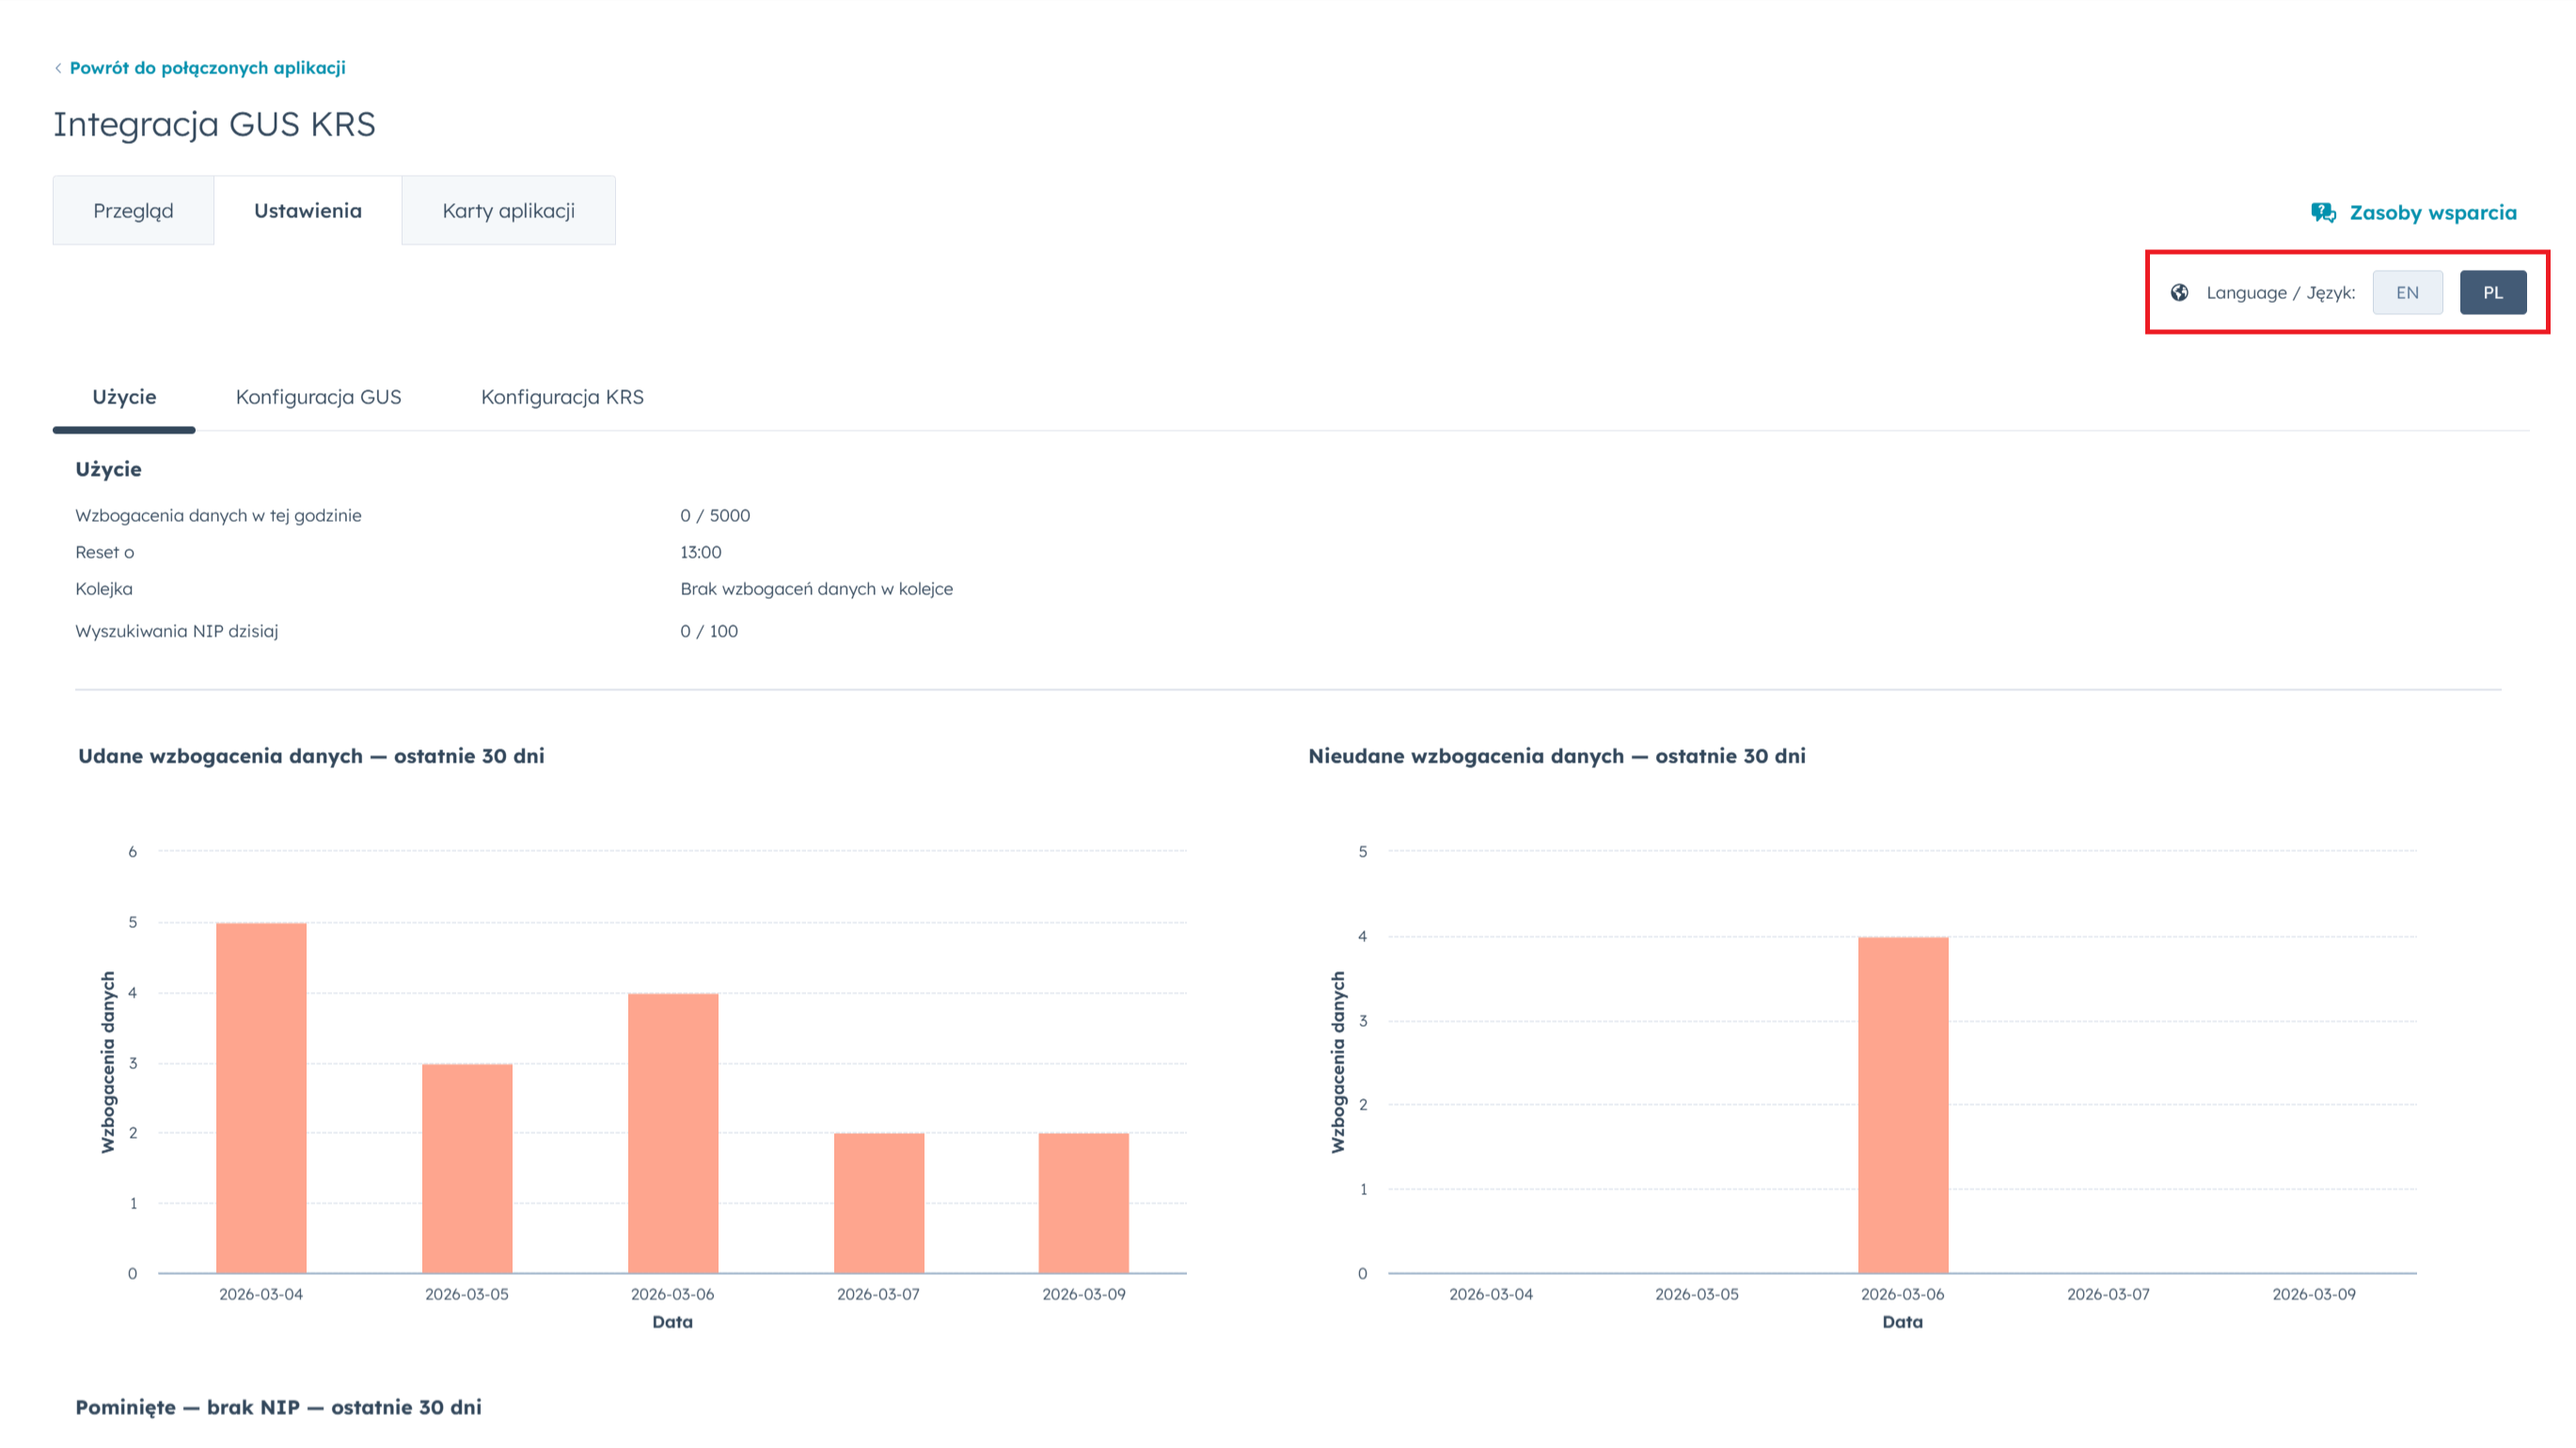The width and height of the screenshot is (2576, 1448).
Task: Click the 0 / 5000 value
Action: pyautogui.click(x=715, y=516)
